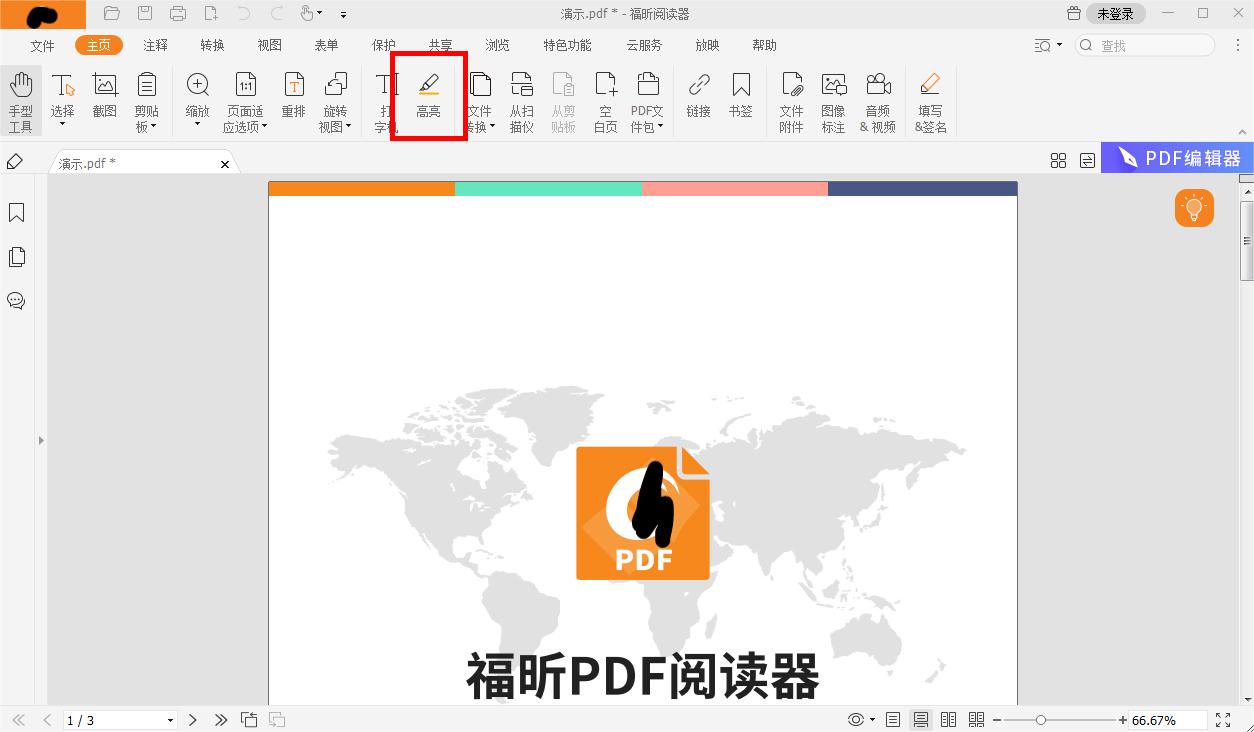Expand the page number dropdown showing 1/3
This screenshot has width=1254, height=732.
[170, 719]
